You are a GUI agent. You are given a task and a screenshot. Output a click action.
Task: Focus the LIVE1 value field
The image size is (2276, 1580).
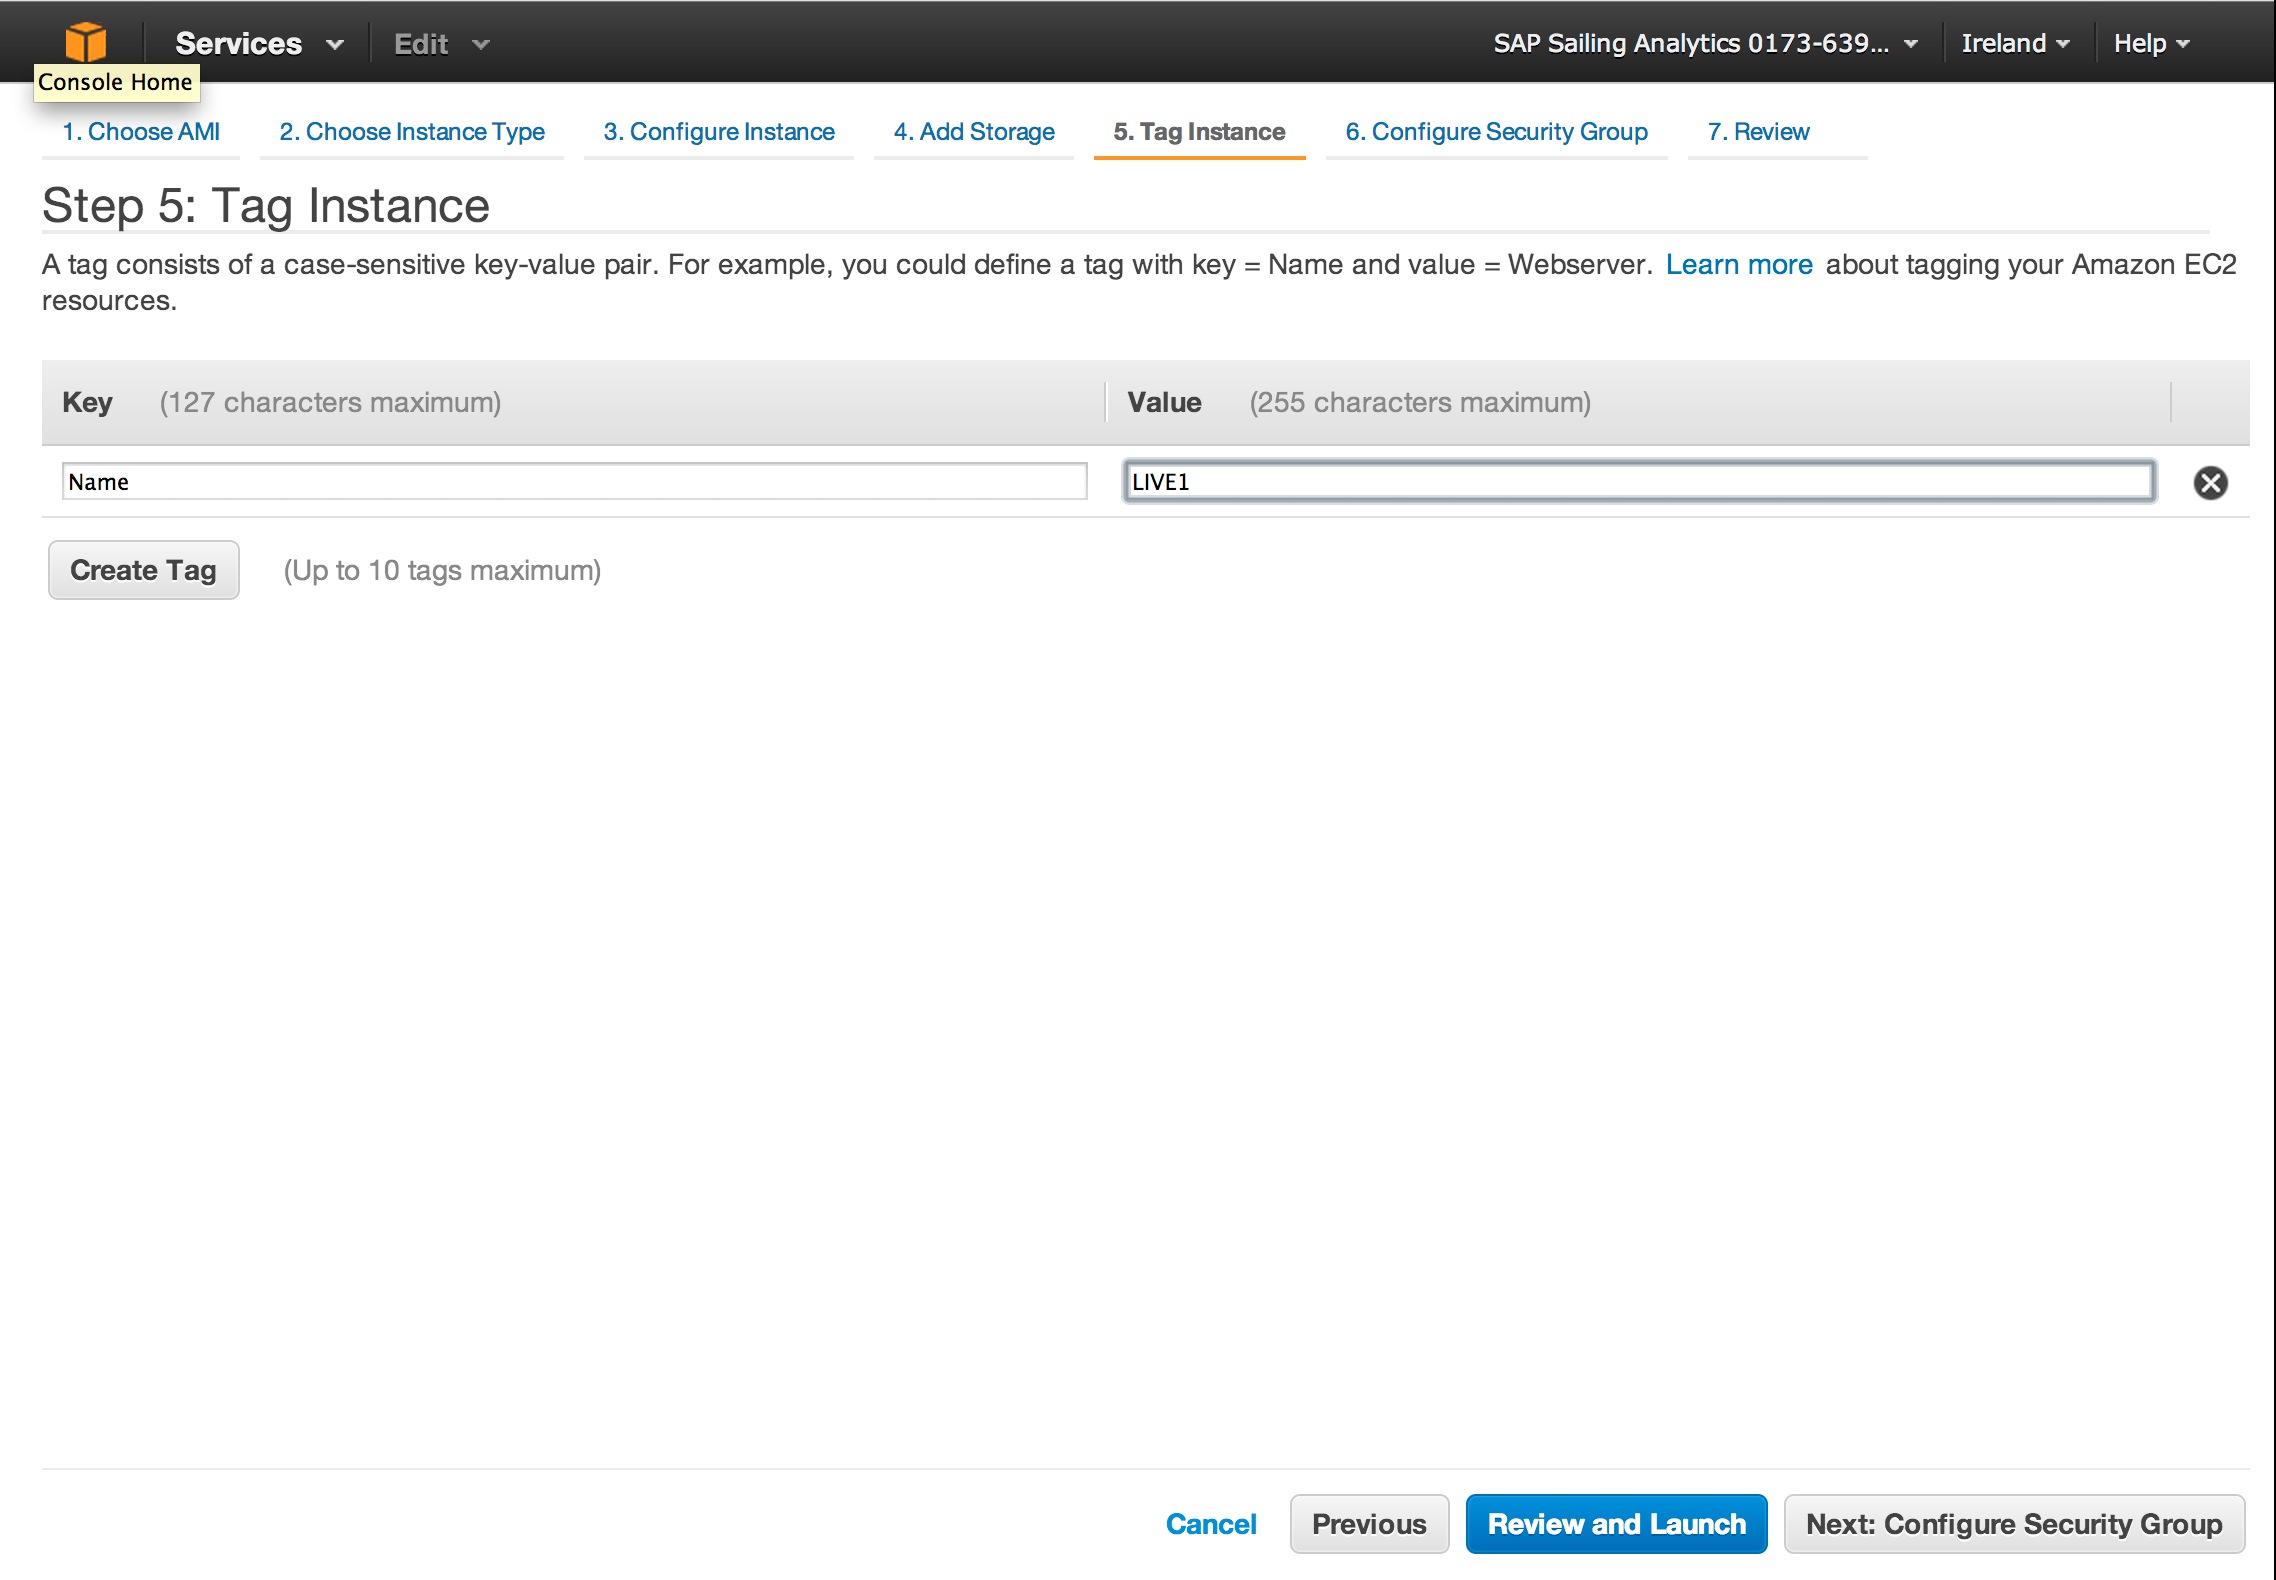(1638, 482)
